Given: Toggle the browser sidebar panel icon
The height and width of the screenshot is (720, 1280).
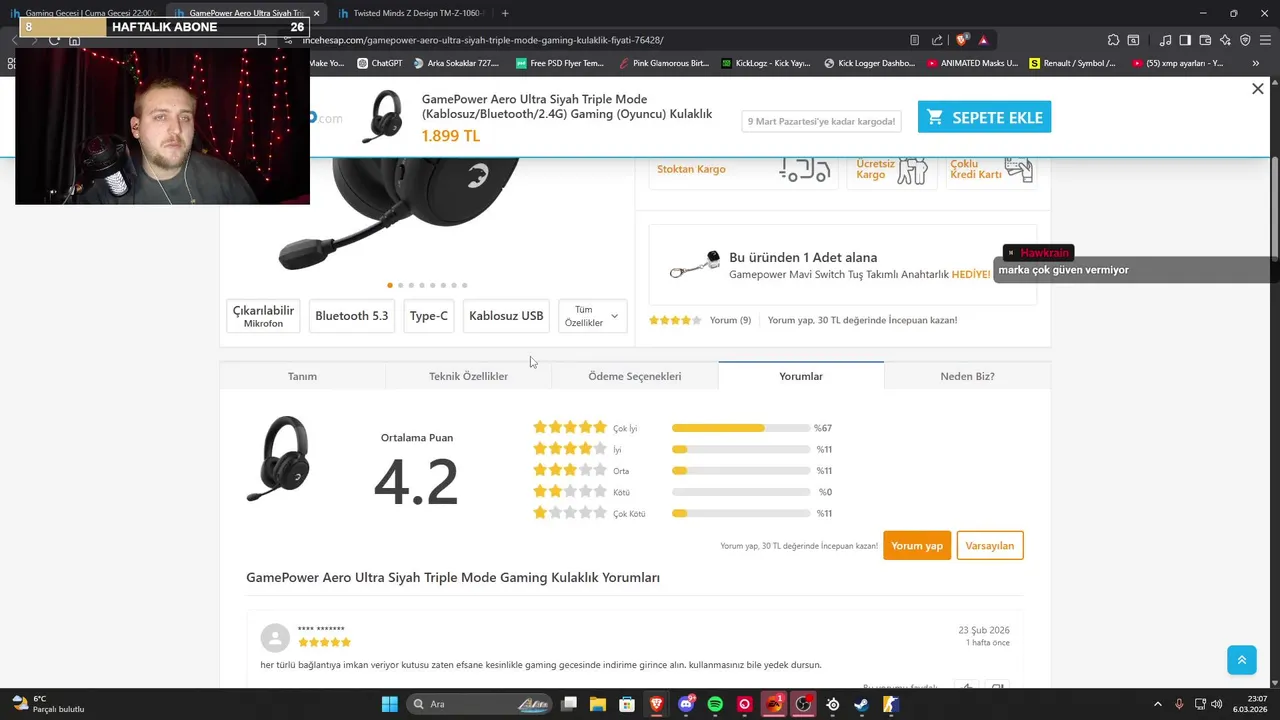Looking at the screenshot, I should tap(1185, 40).
